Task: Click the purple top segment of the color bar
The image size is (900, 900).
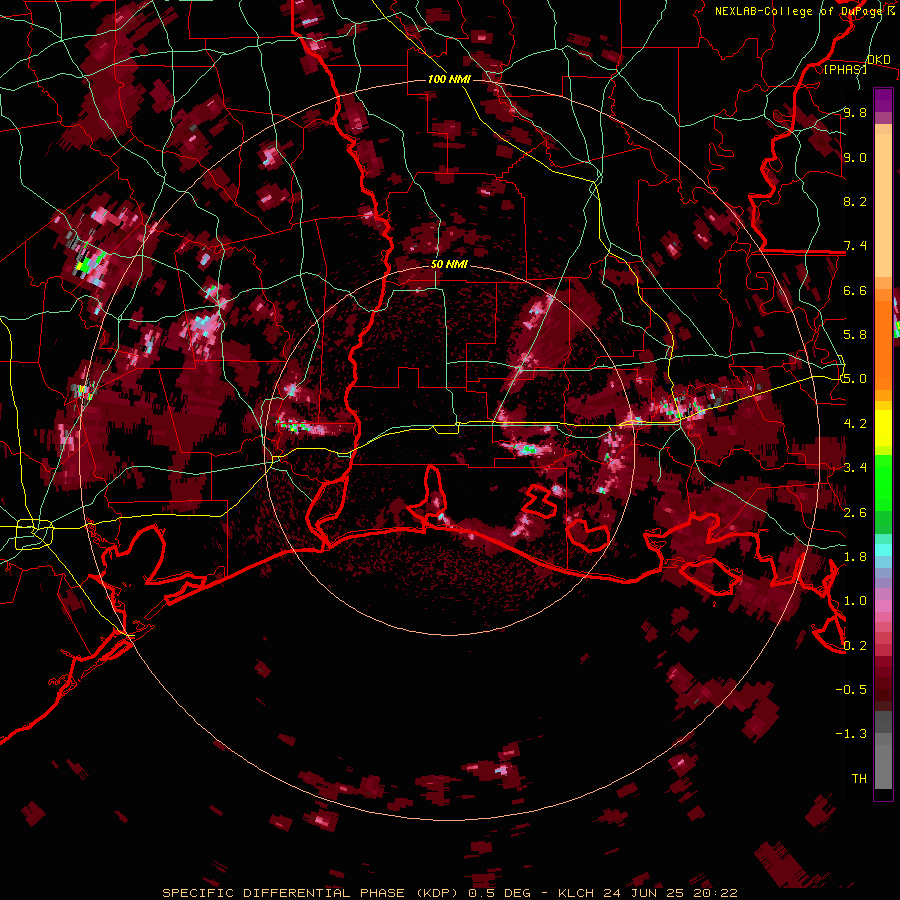Action: 883,100
